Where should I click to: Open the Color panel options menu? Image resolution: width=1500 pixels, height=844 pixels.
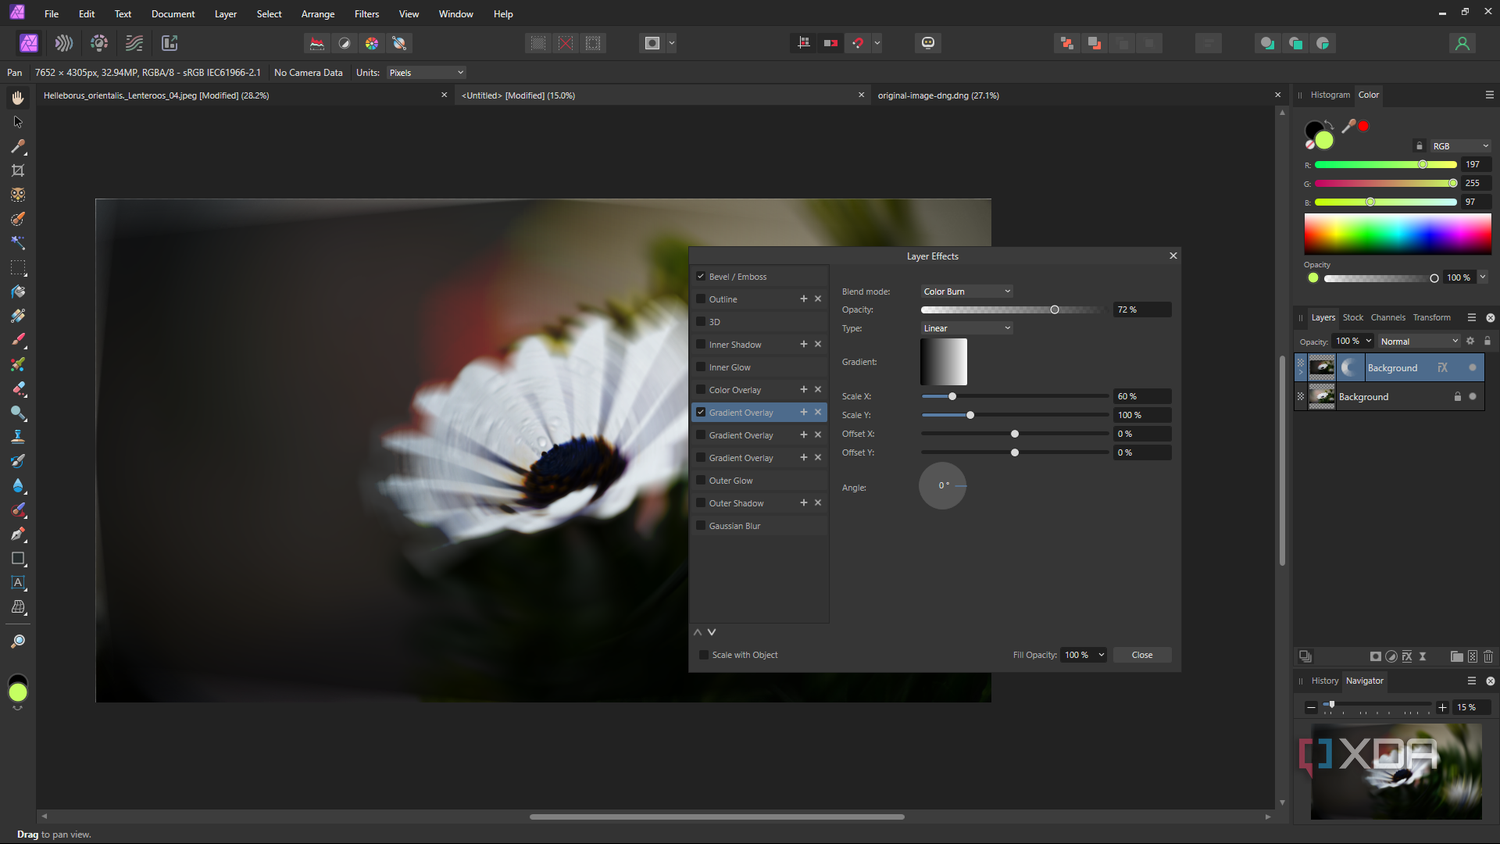tap(1489, 95)
